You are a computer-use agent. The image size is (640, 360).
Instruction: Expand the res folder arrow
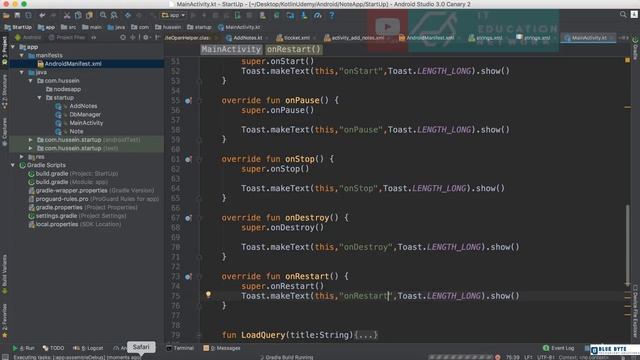(22, 157)
